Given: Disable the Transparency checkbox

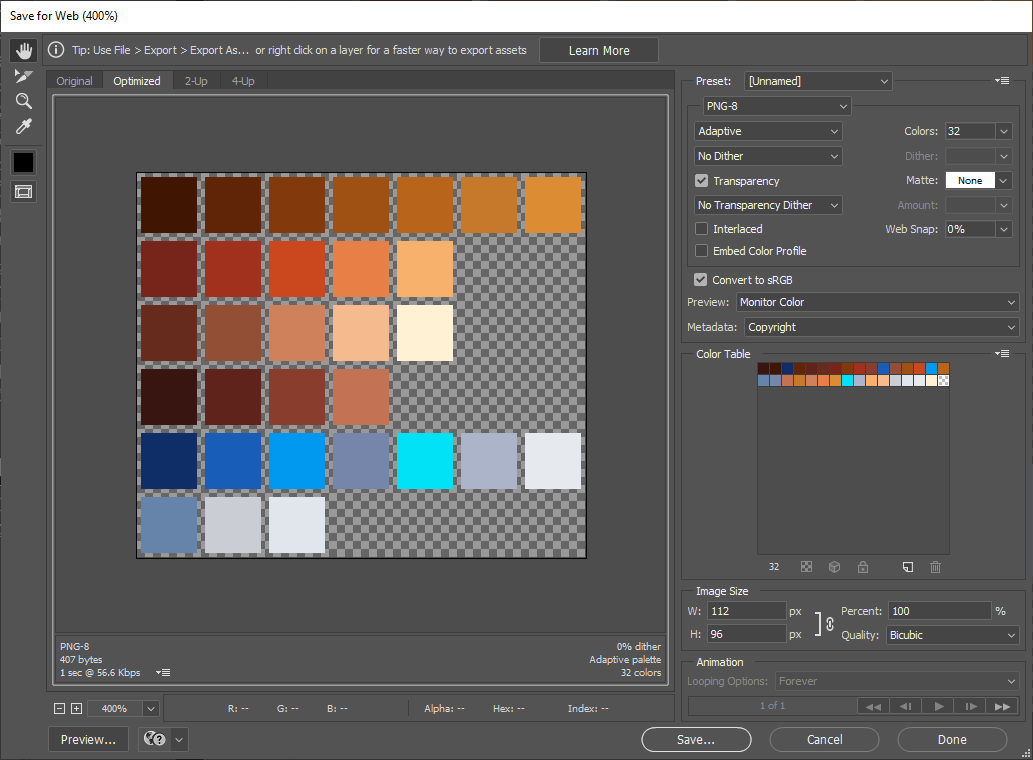Looking at the screenshot, I should pyautogui.click(x=701, y=180).
